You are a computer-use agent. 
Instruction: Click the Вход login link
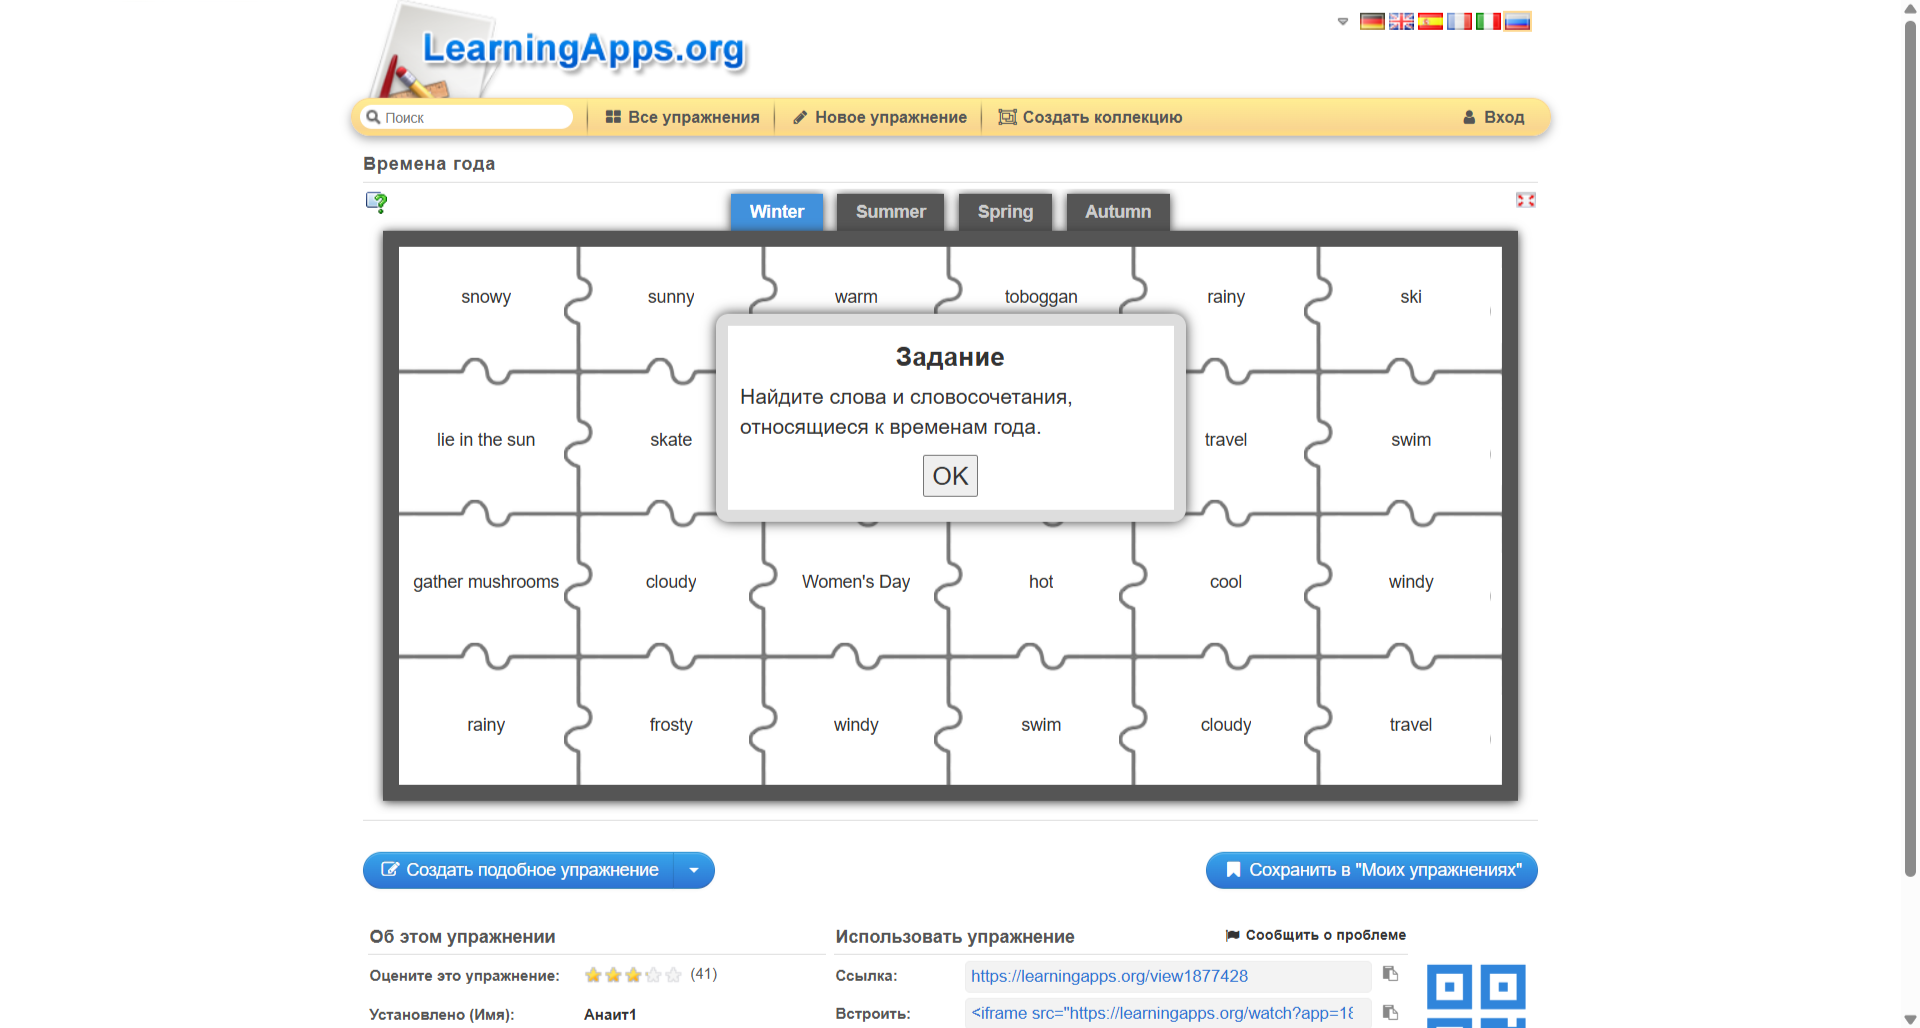coord(1494,117)
